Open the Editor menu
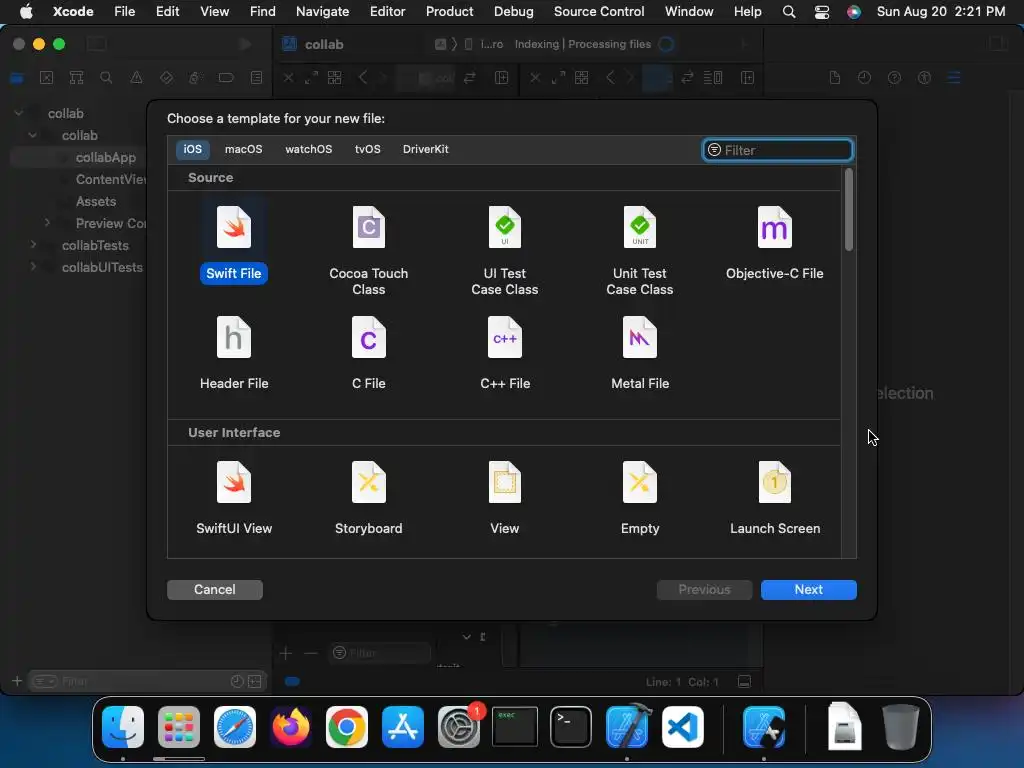1024x768 pixels. 387,11
